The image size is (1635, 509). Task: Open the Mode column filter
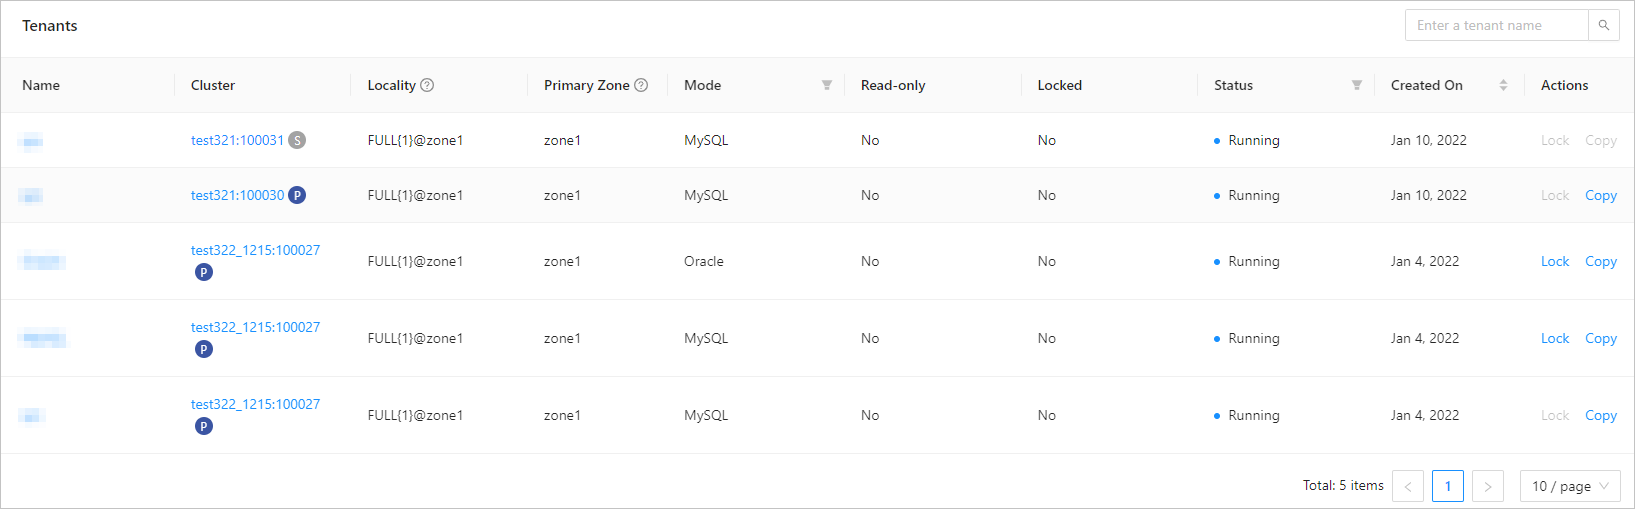827,85
